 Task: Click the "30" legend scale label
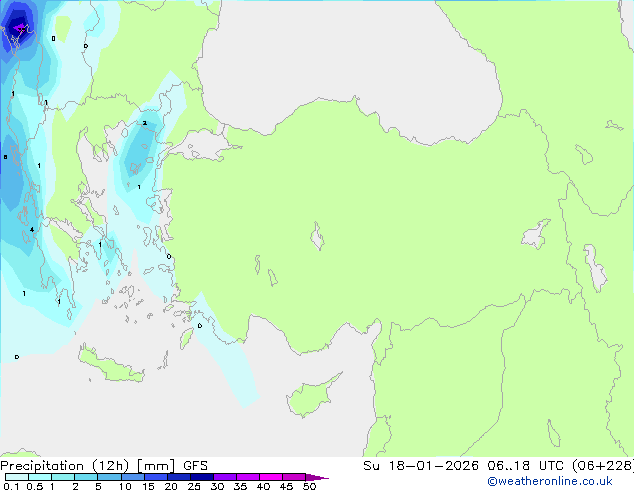pos(217,486)
